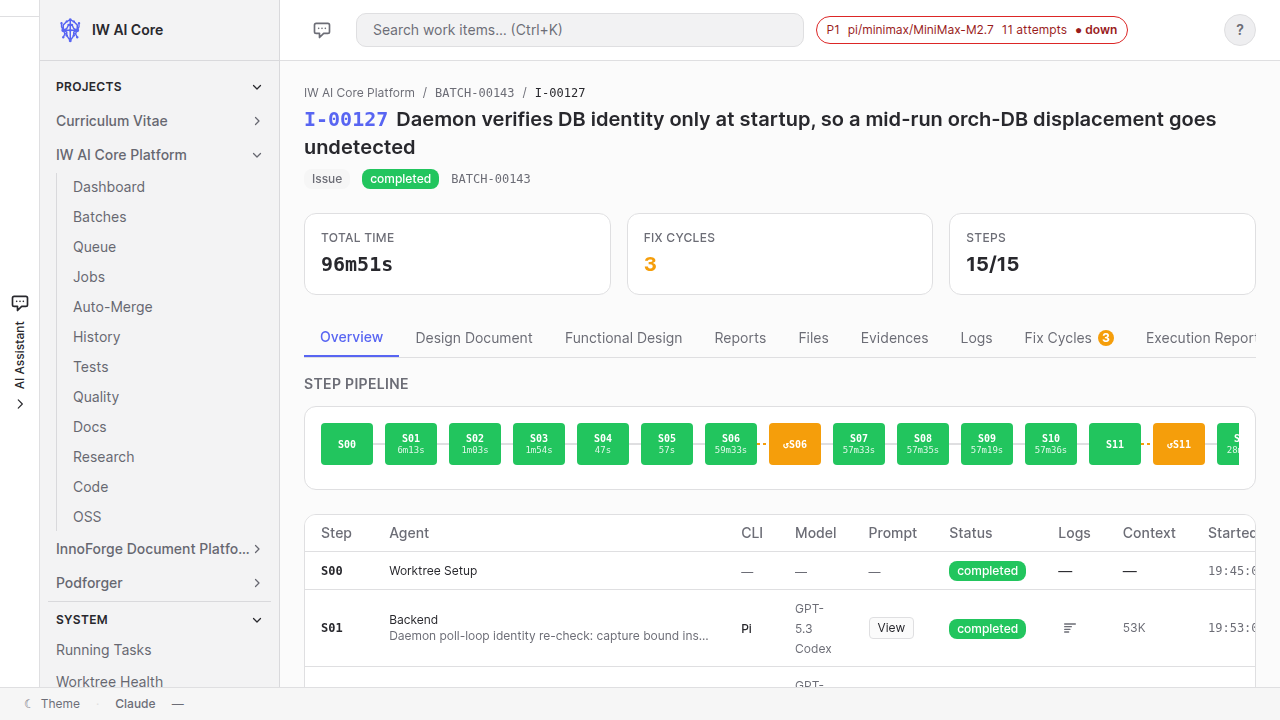The width and height of the screenshot is (1280, 720).
Task: Select the S10 57m36s pipeline block
Action: (x=1051, y=444)
